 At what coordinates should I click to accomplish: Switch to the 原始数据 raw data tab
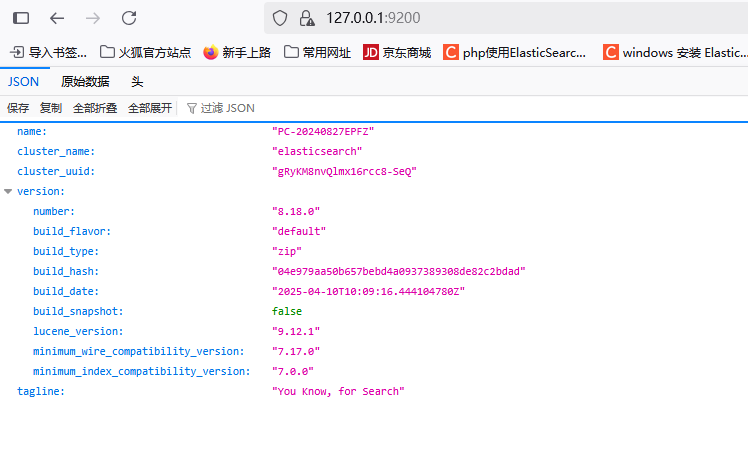click(x=85, y=82)
